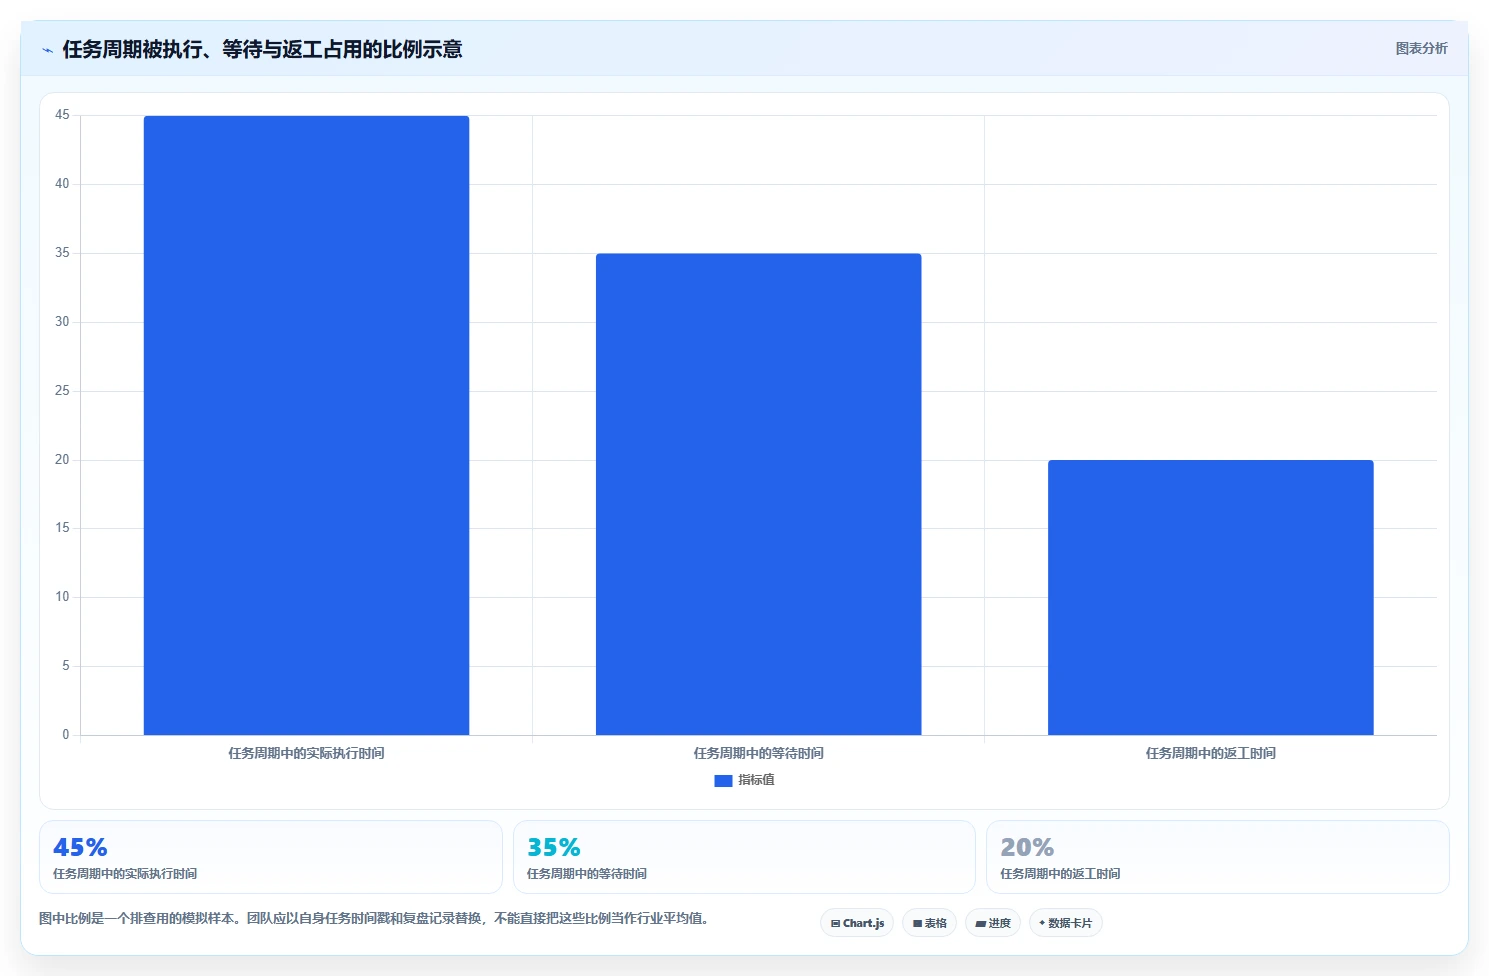Select the 任务周期中的返工时间 bar
Viewport: 1489px width, 976px height.
coord(1210,597)
